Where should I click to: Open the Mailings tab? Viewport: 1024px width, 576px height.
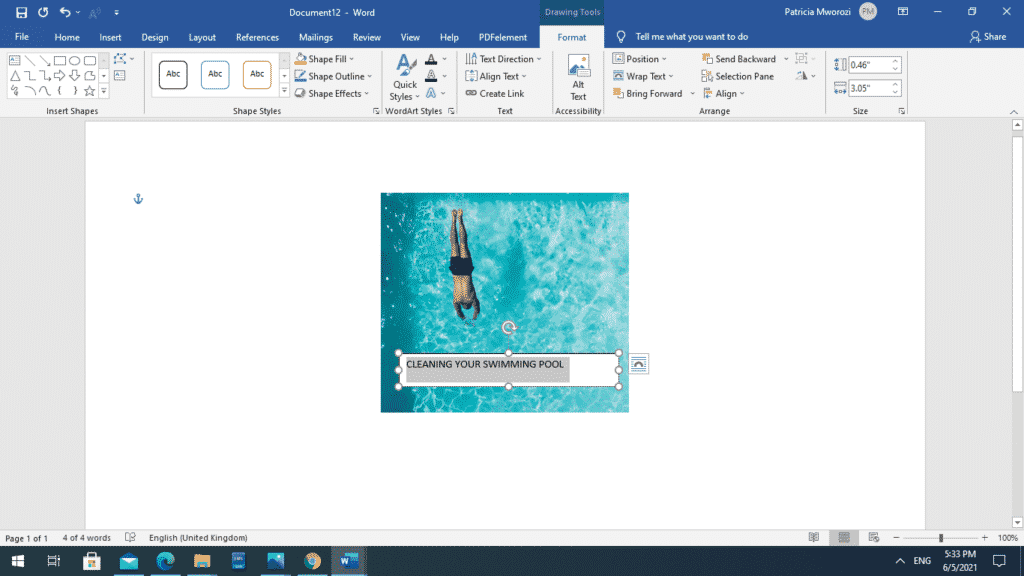[315, 37]
